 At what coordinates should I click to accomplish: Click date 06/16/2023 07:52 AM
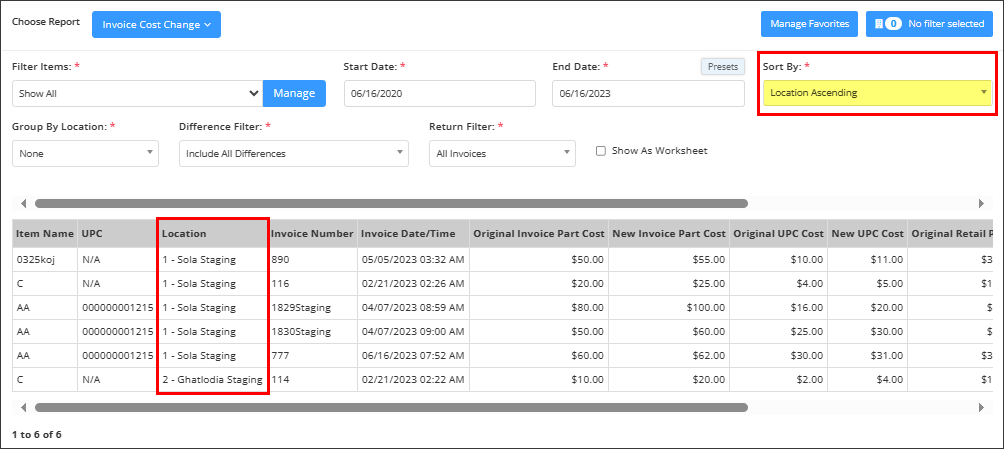click(413, 355)
